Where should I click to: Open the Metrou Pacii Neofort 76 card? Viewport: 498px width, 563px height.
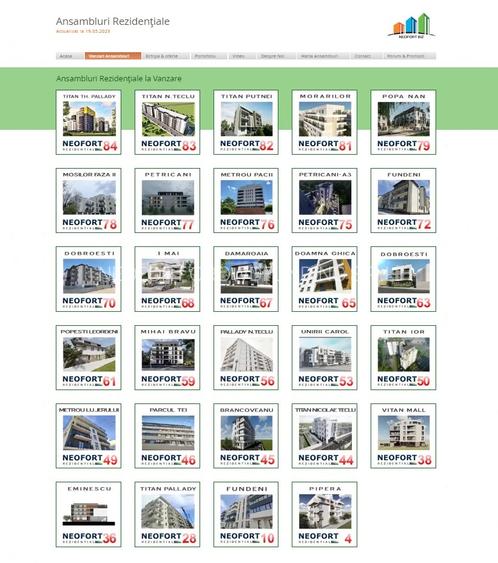pos(246,201)
